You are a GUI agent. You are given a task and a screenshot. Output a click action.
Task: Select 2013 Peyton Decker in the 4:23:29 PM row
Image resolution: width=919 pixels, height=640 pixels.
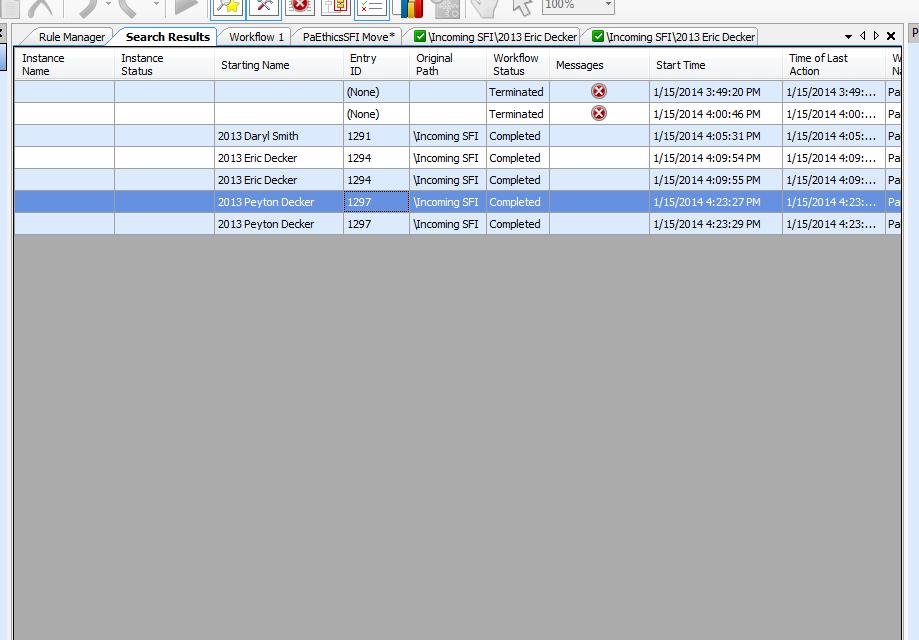(279, 224)
